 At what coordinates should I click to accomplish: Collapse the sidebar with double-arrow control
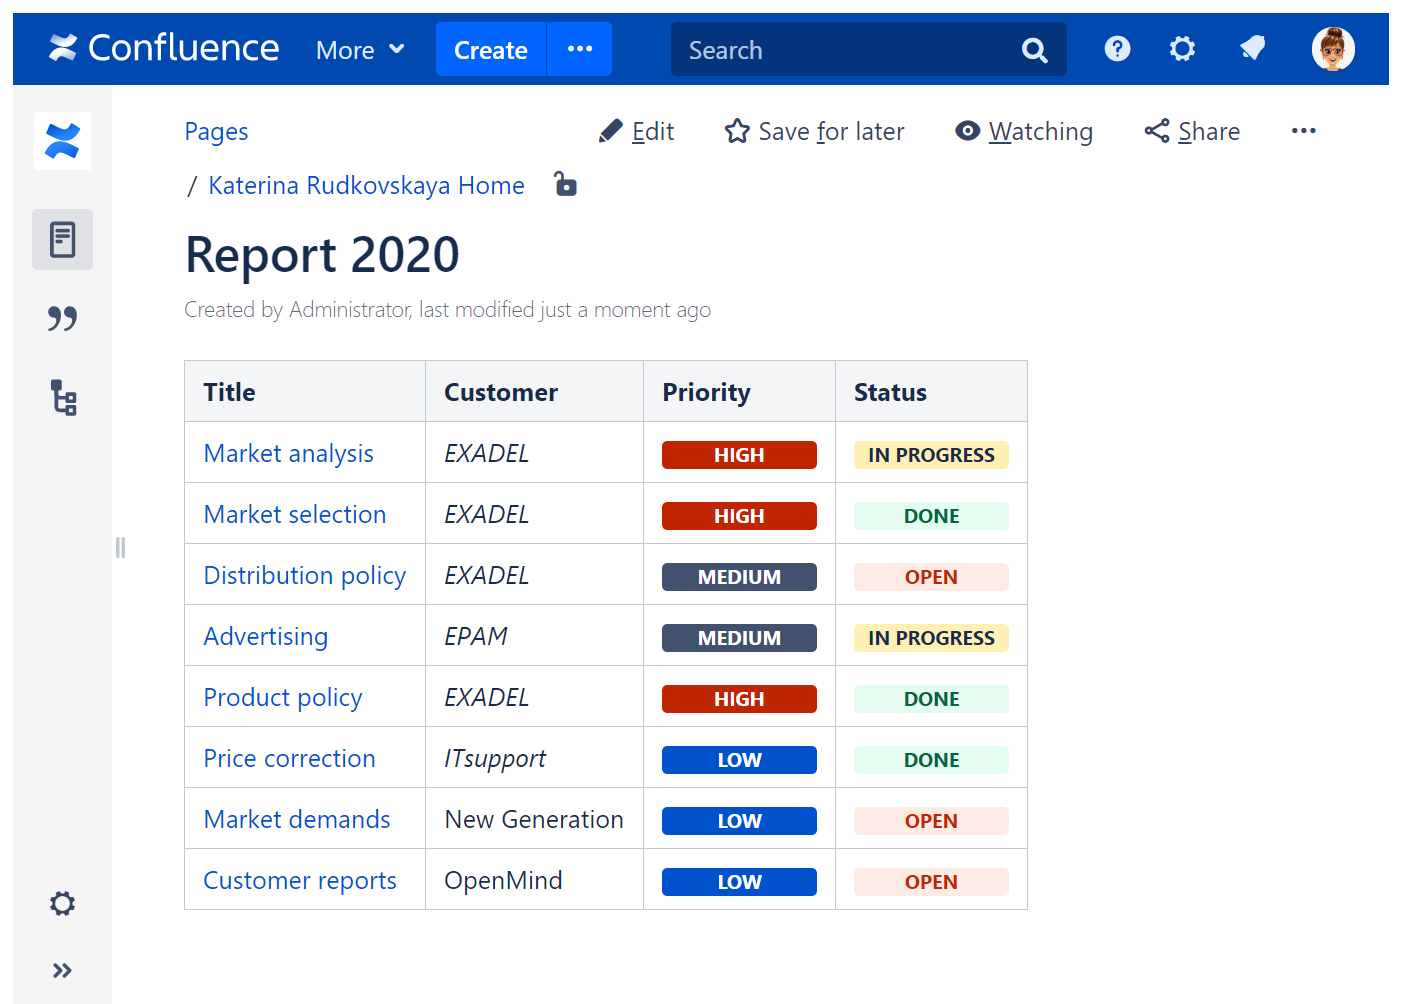pos(62,969)
